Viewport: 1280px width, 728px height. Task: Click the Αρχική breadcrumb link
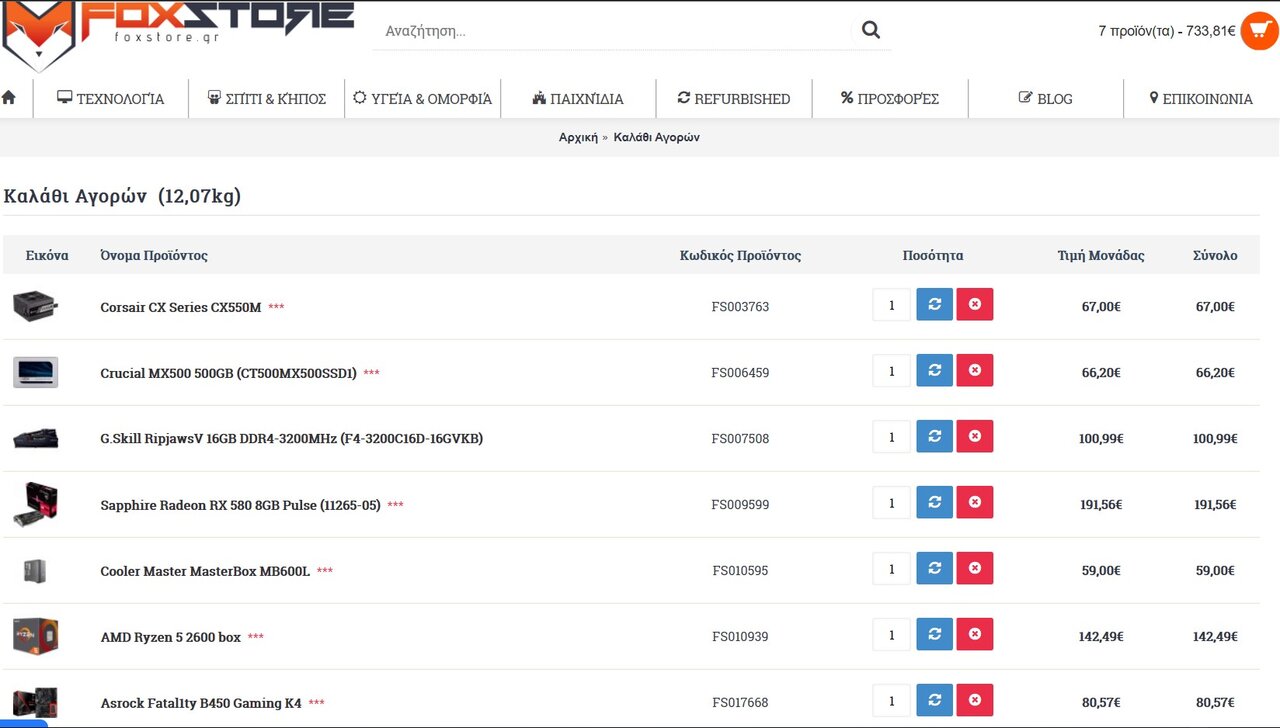click(578, 137)
